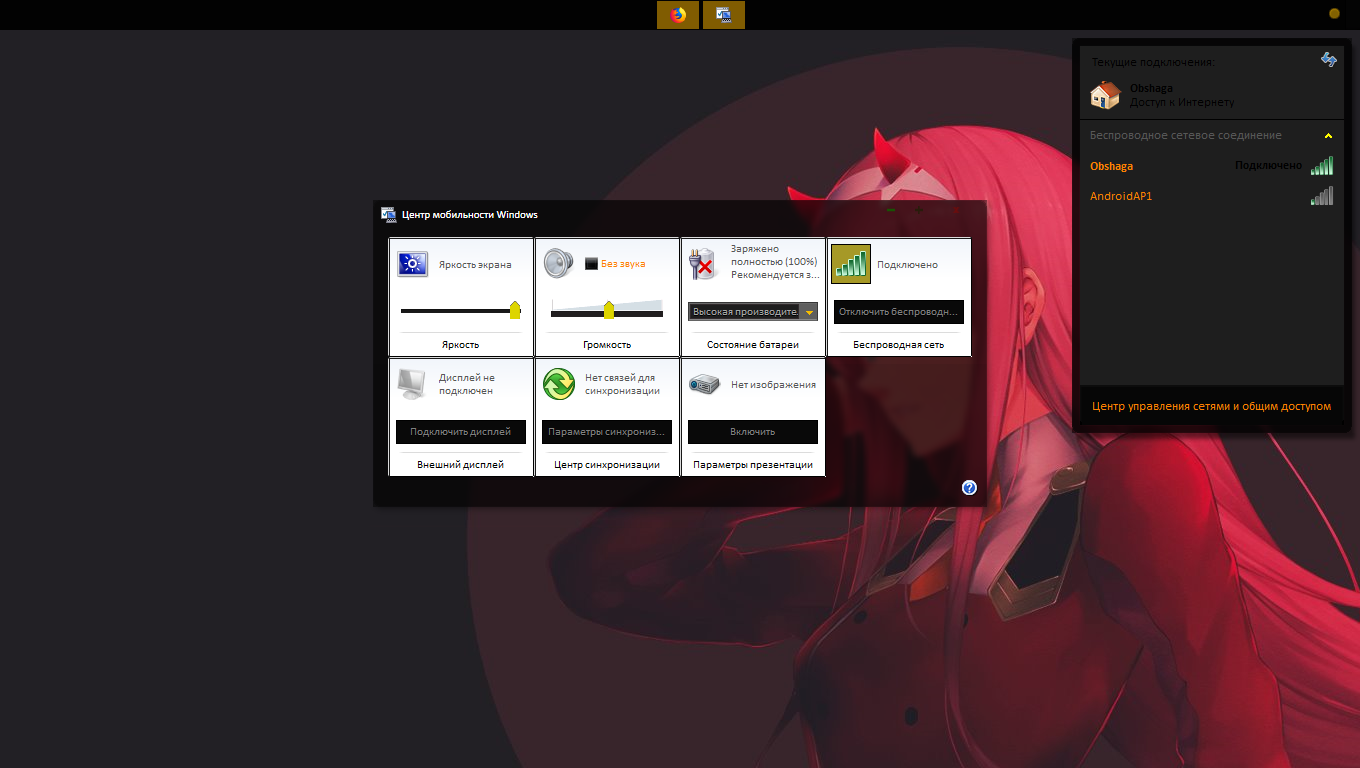The image size is (1360, 768).
Task: Click the 'Состояние батареи' tile caption
Action: pos(753,345)
